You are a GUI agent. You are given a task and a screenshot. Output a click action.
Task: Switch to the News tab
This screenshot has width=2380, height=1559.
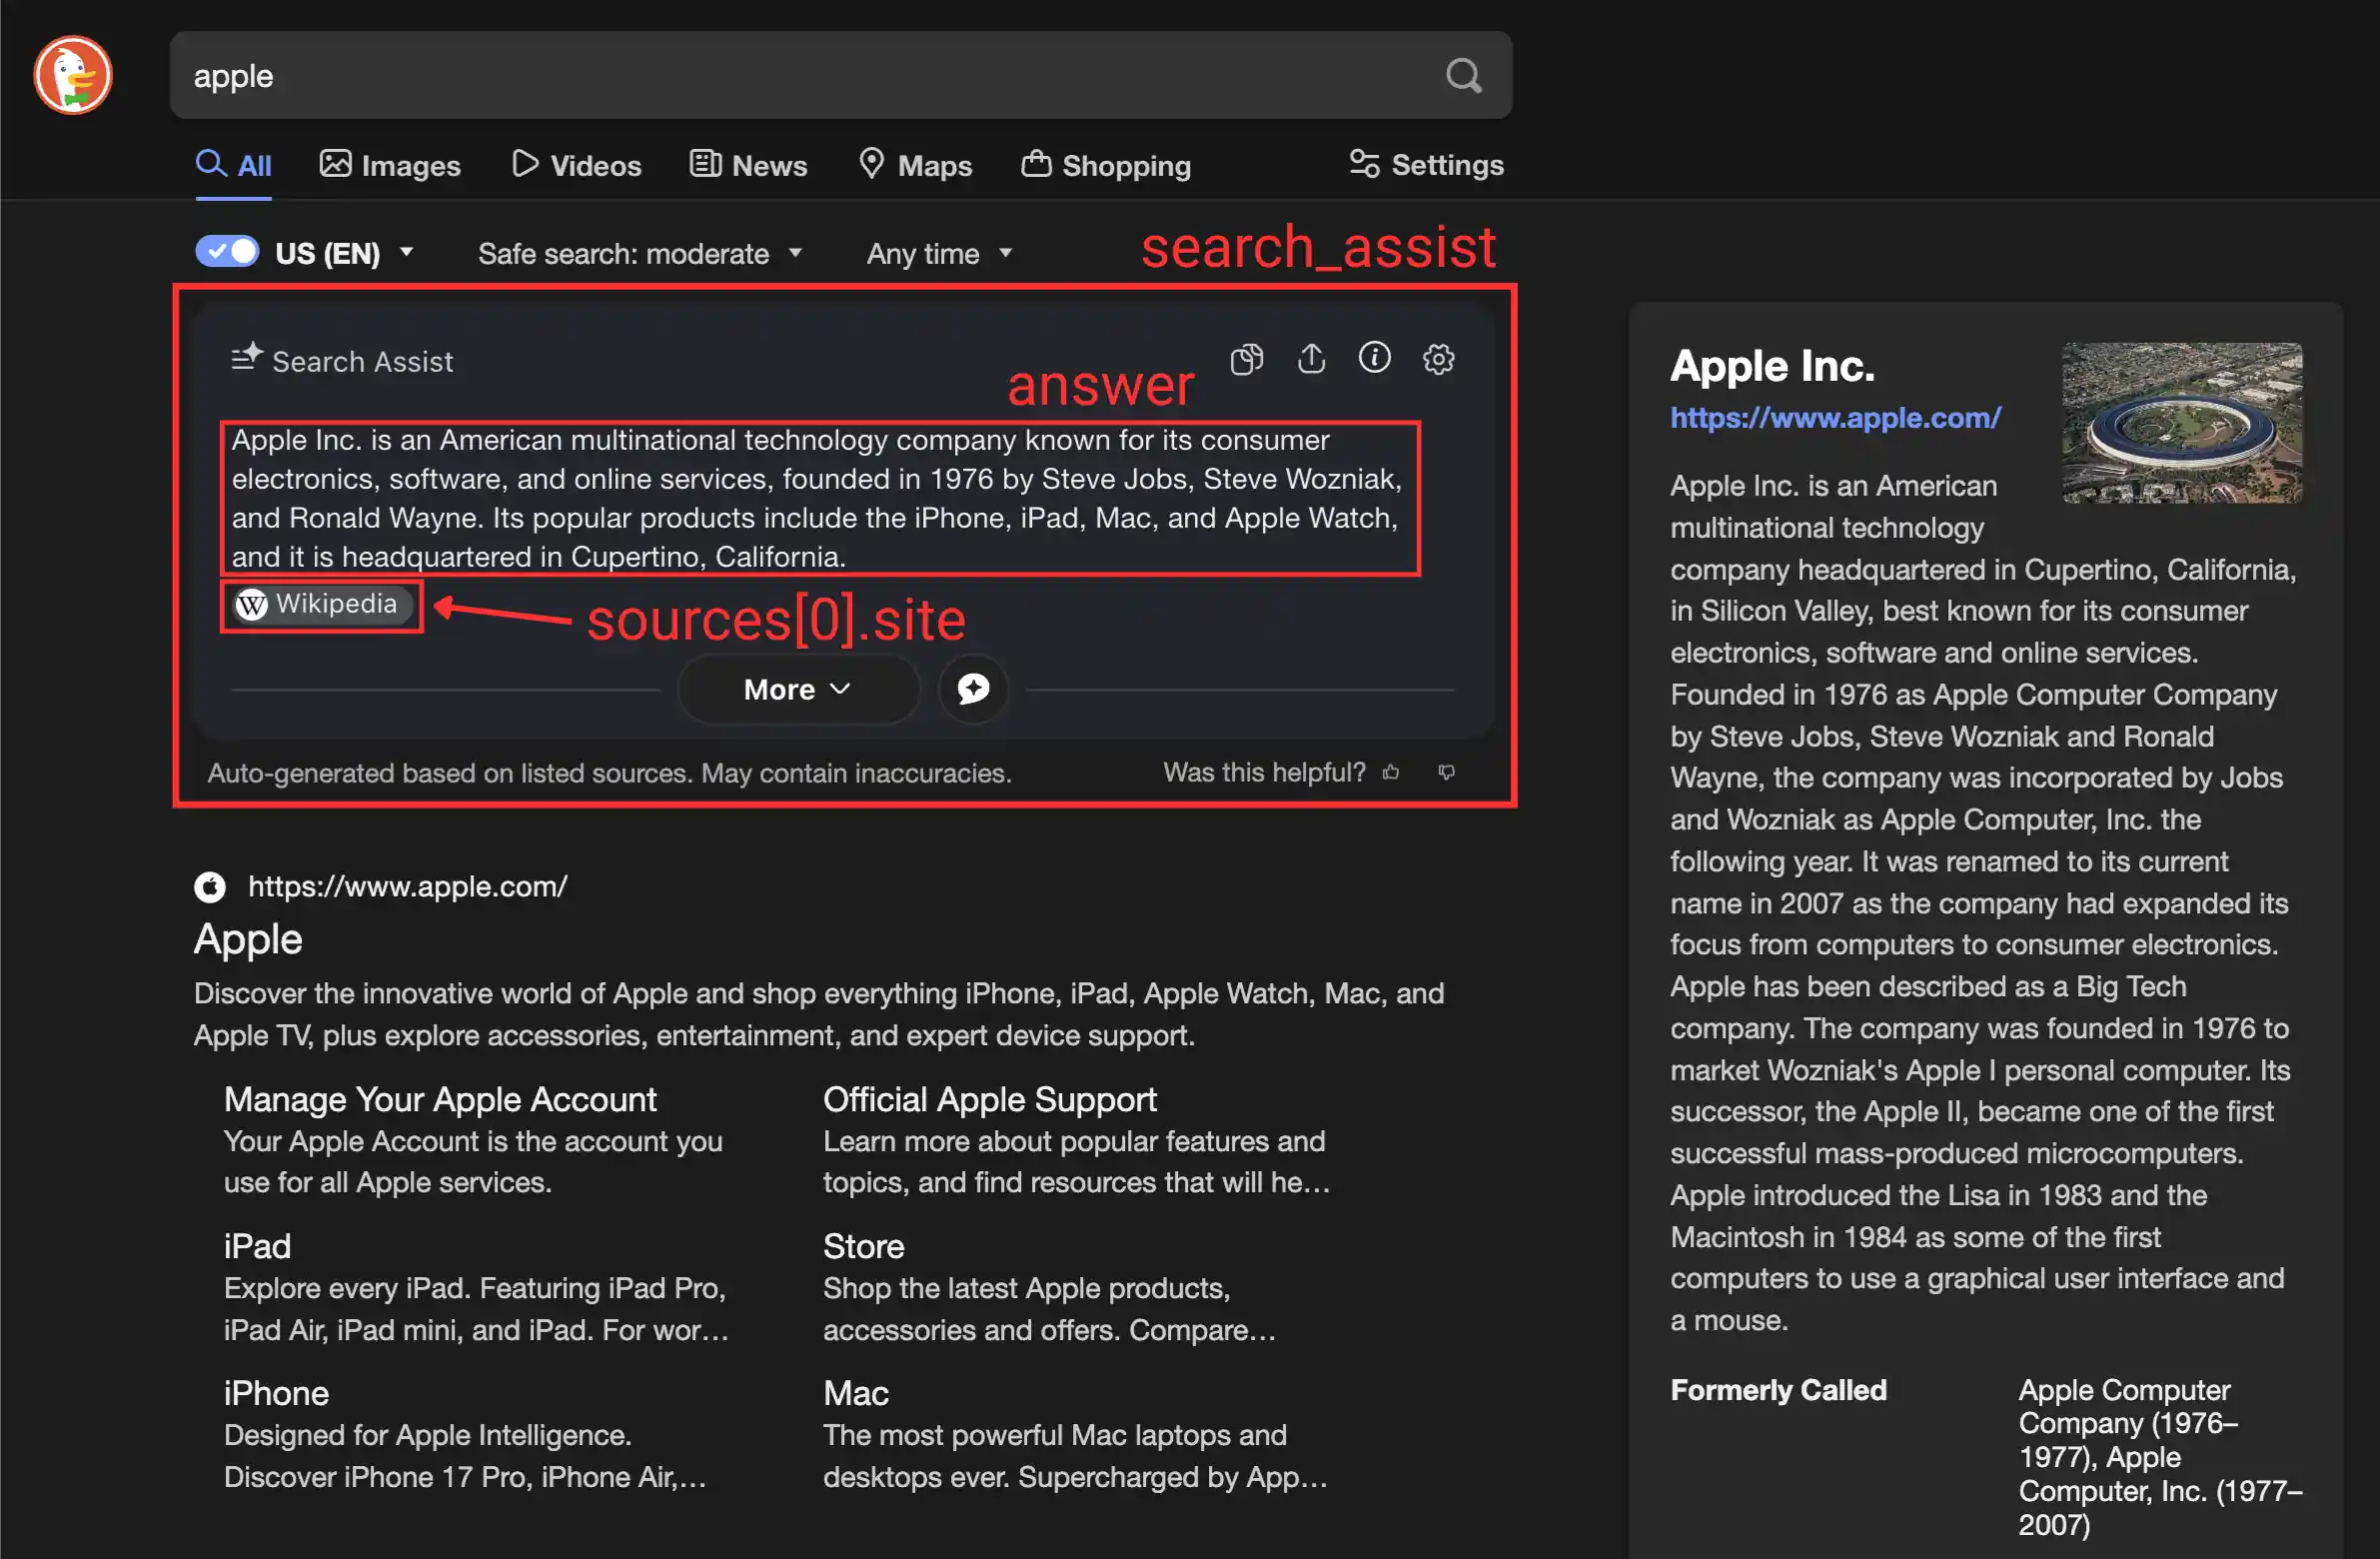748,165
